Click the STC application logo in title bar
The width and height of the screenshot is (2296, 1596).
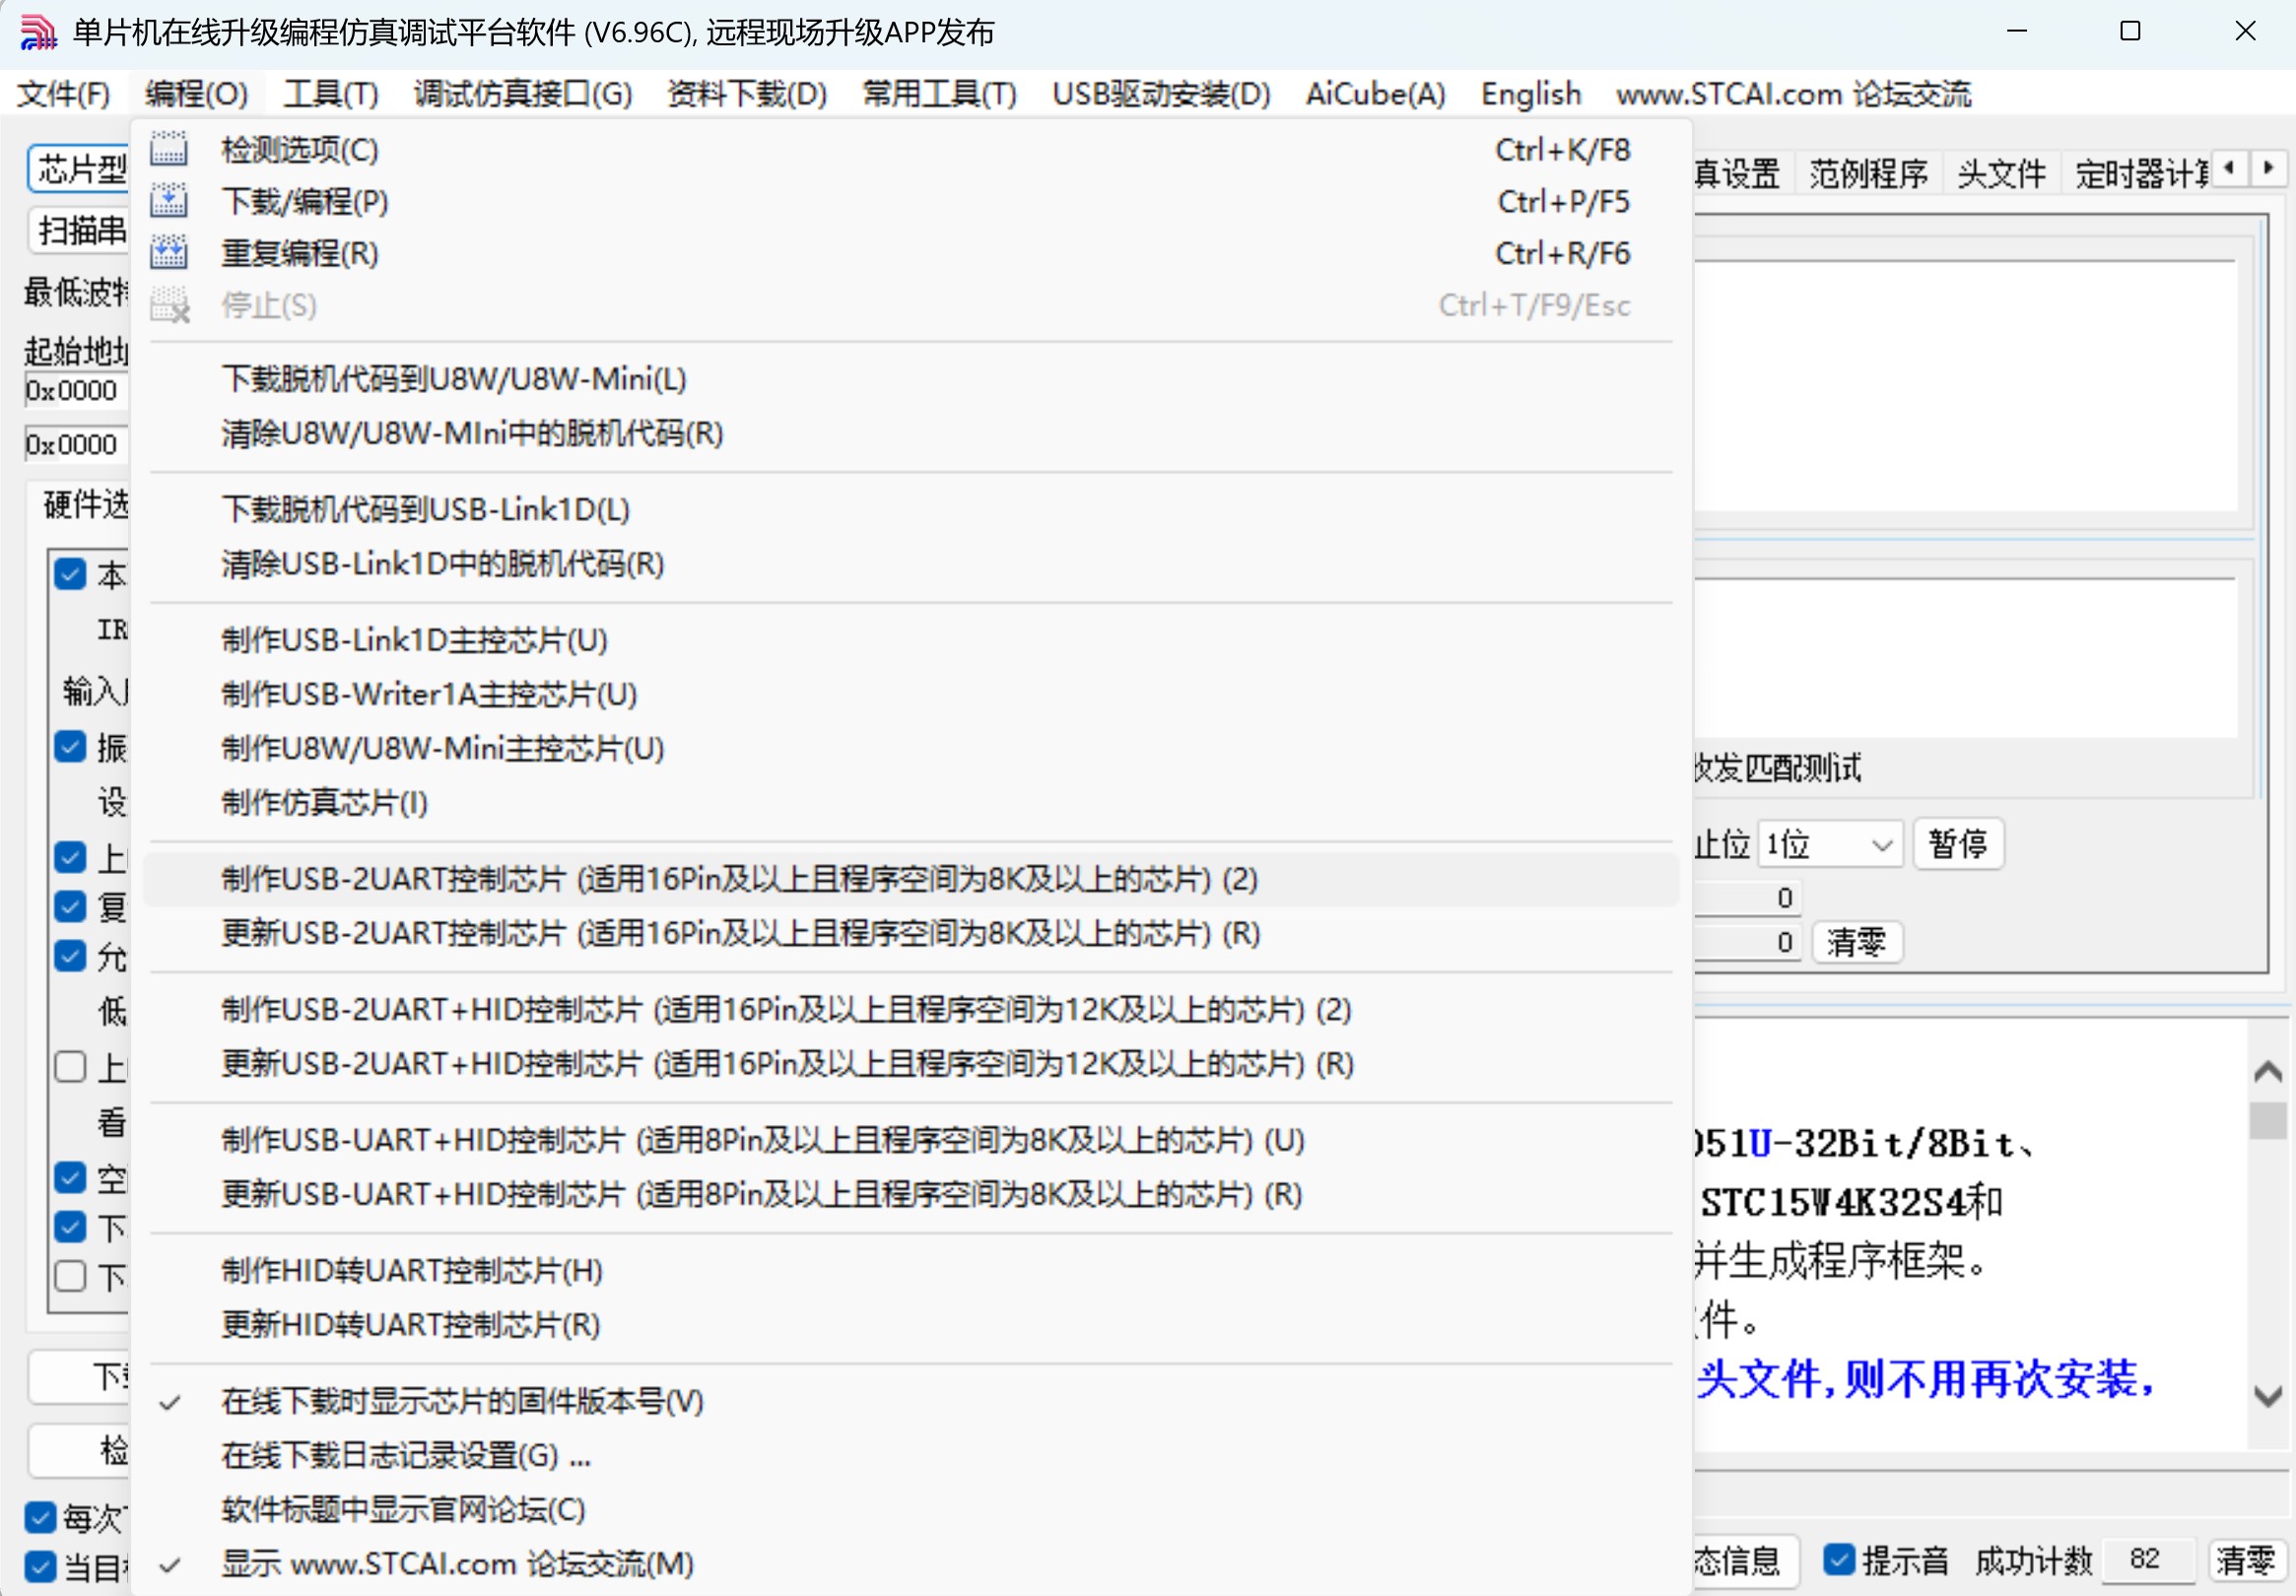[38, 32]
